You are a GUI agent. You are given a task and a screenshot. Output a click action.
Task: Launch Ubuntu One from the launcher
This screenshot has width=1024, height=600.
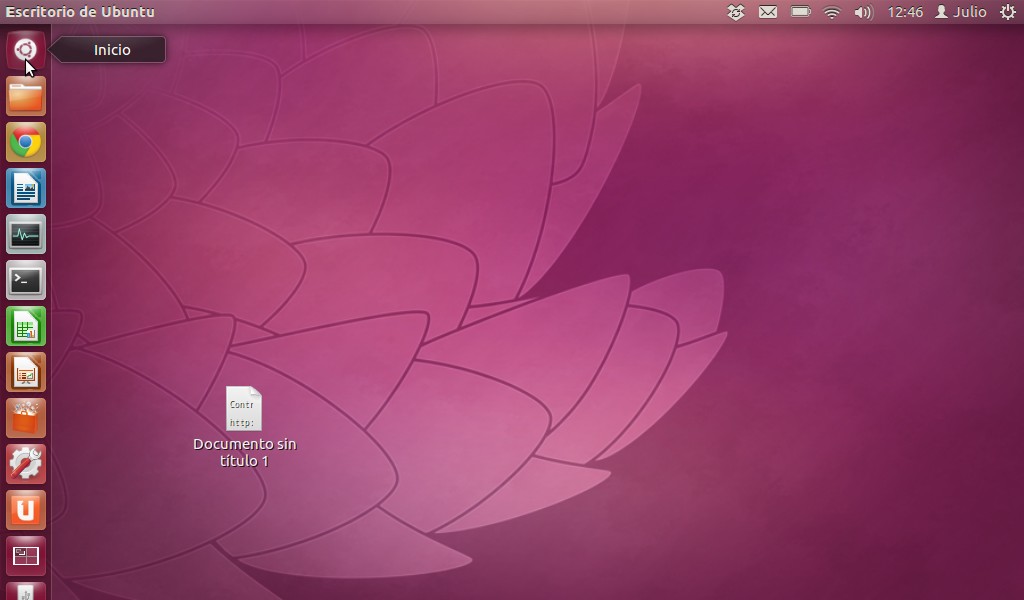click(25, 509)
